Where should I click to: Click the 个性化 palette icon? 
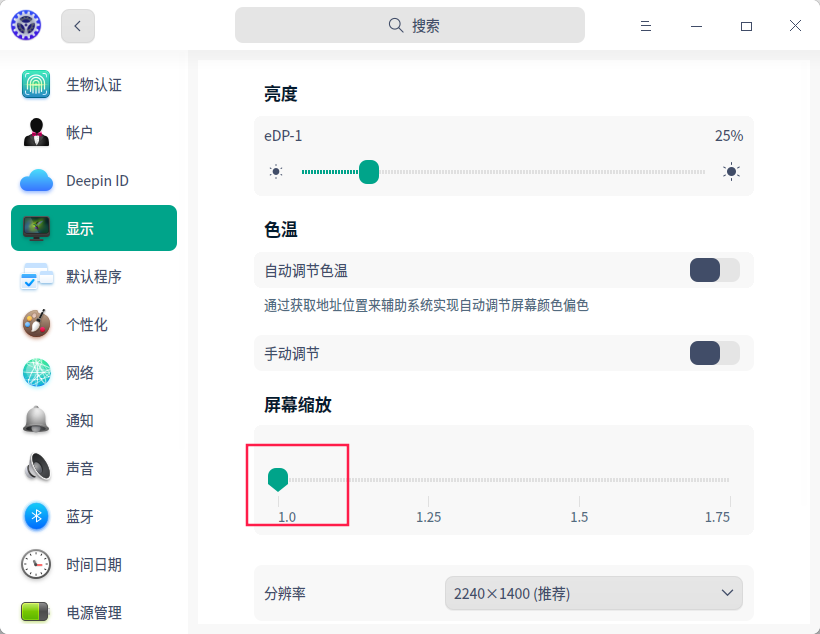click(x=36, y=324)
